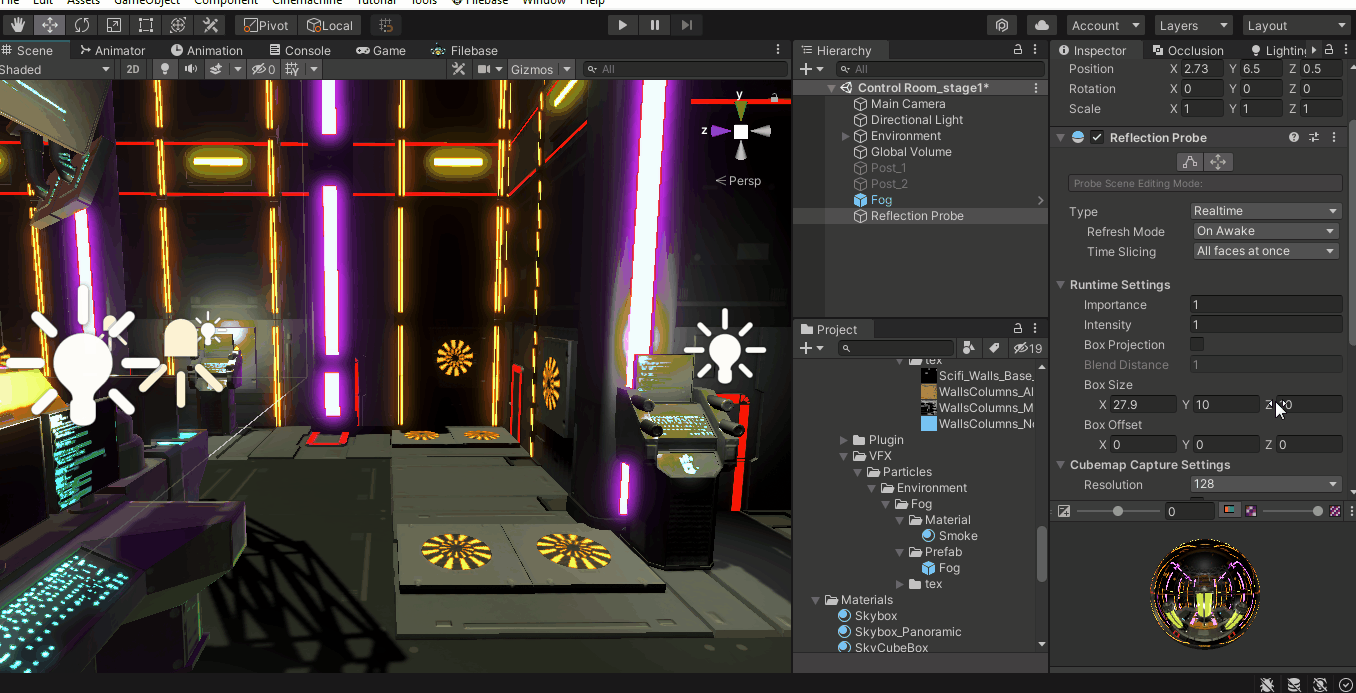Switch to the Occlusion tab
1356x693 pixels.
click(x=1186, y=50)
